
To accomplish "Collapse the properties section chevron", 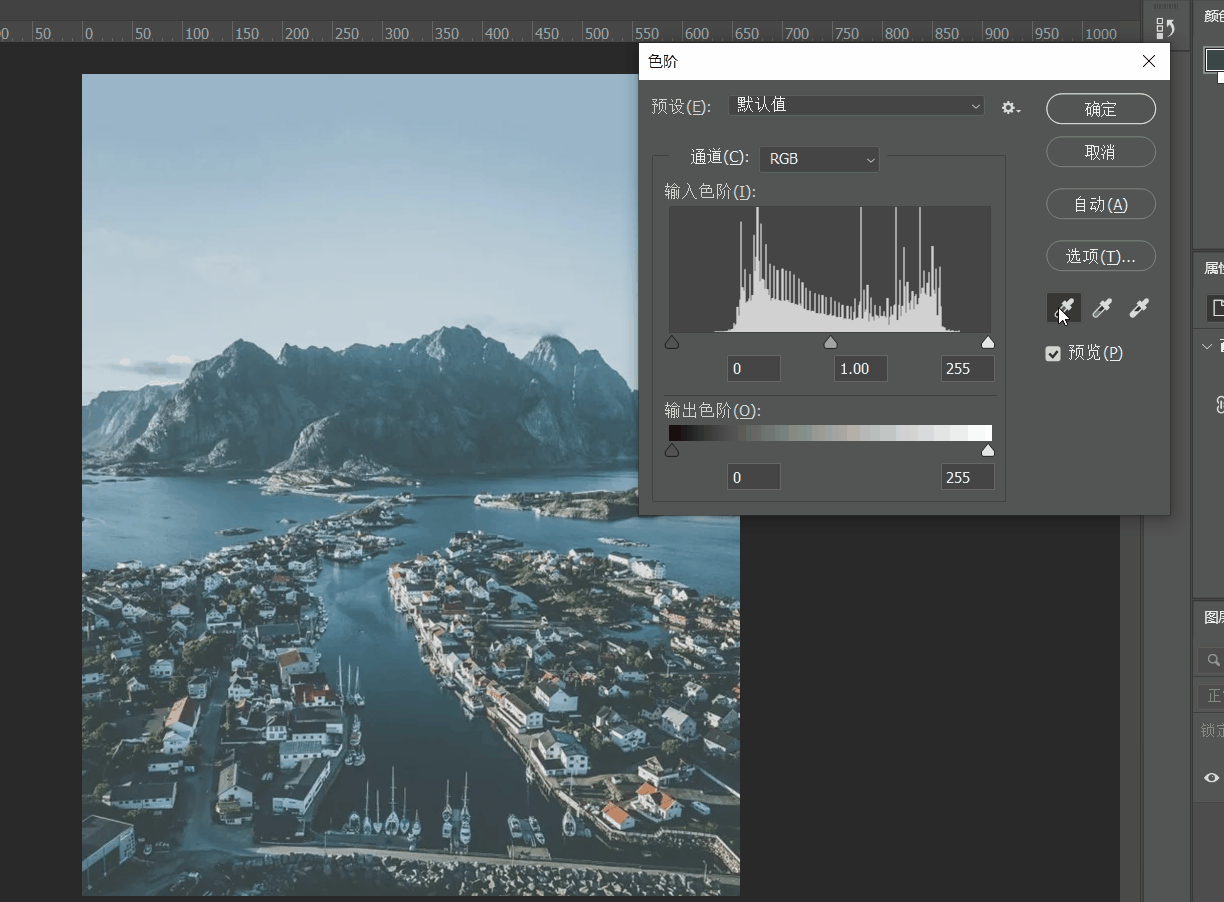I will point(1207,346).
